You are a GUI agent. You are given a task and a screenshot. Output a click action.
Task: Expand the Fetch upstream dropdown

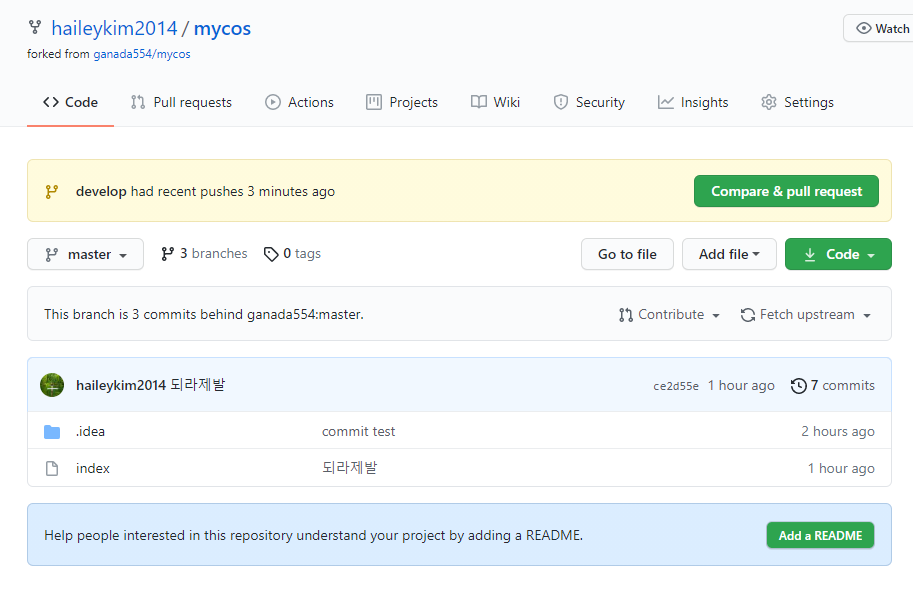[x=806, y=315]
